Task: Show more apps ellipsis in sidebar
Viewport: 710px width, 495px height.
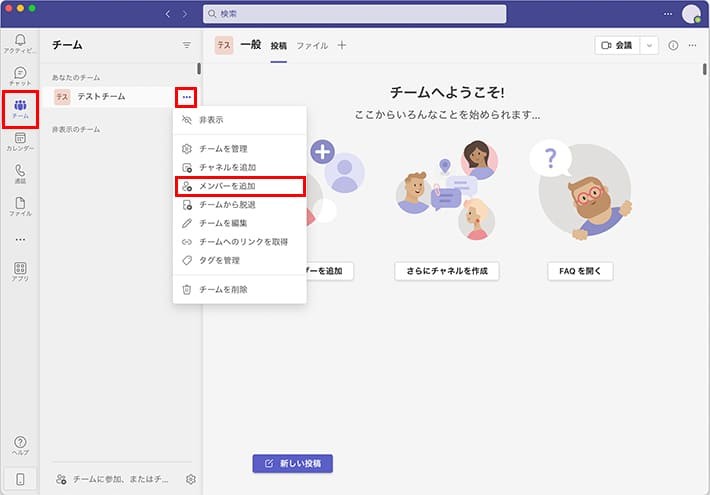Action: pos(20,240)
